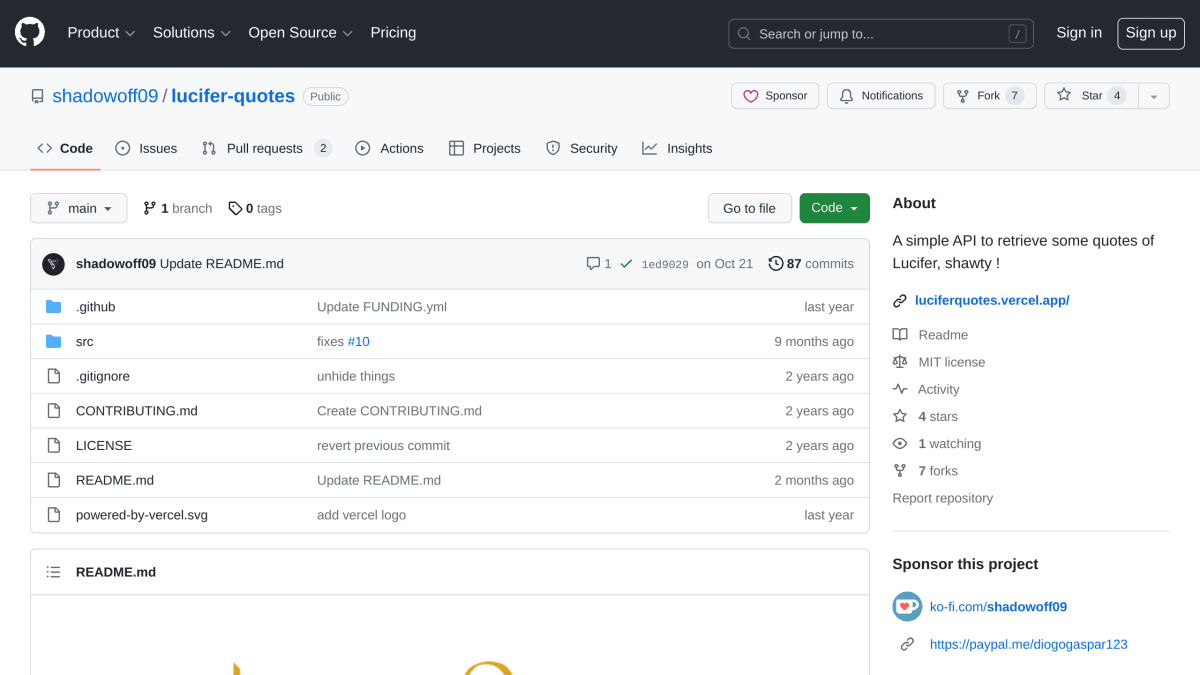1200x675 pixels.
Task: Expand the Solutions menu
Action: point(192,33)
